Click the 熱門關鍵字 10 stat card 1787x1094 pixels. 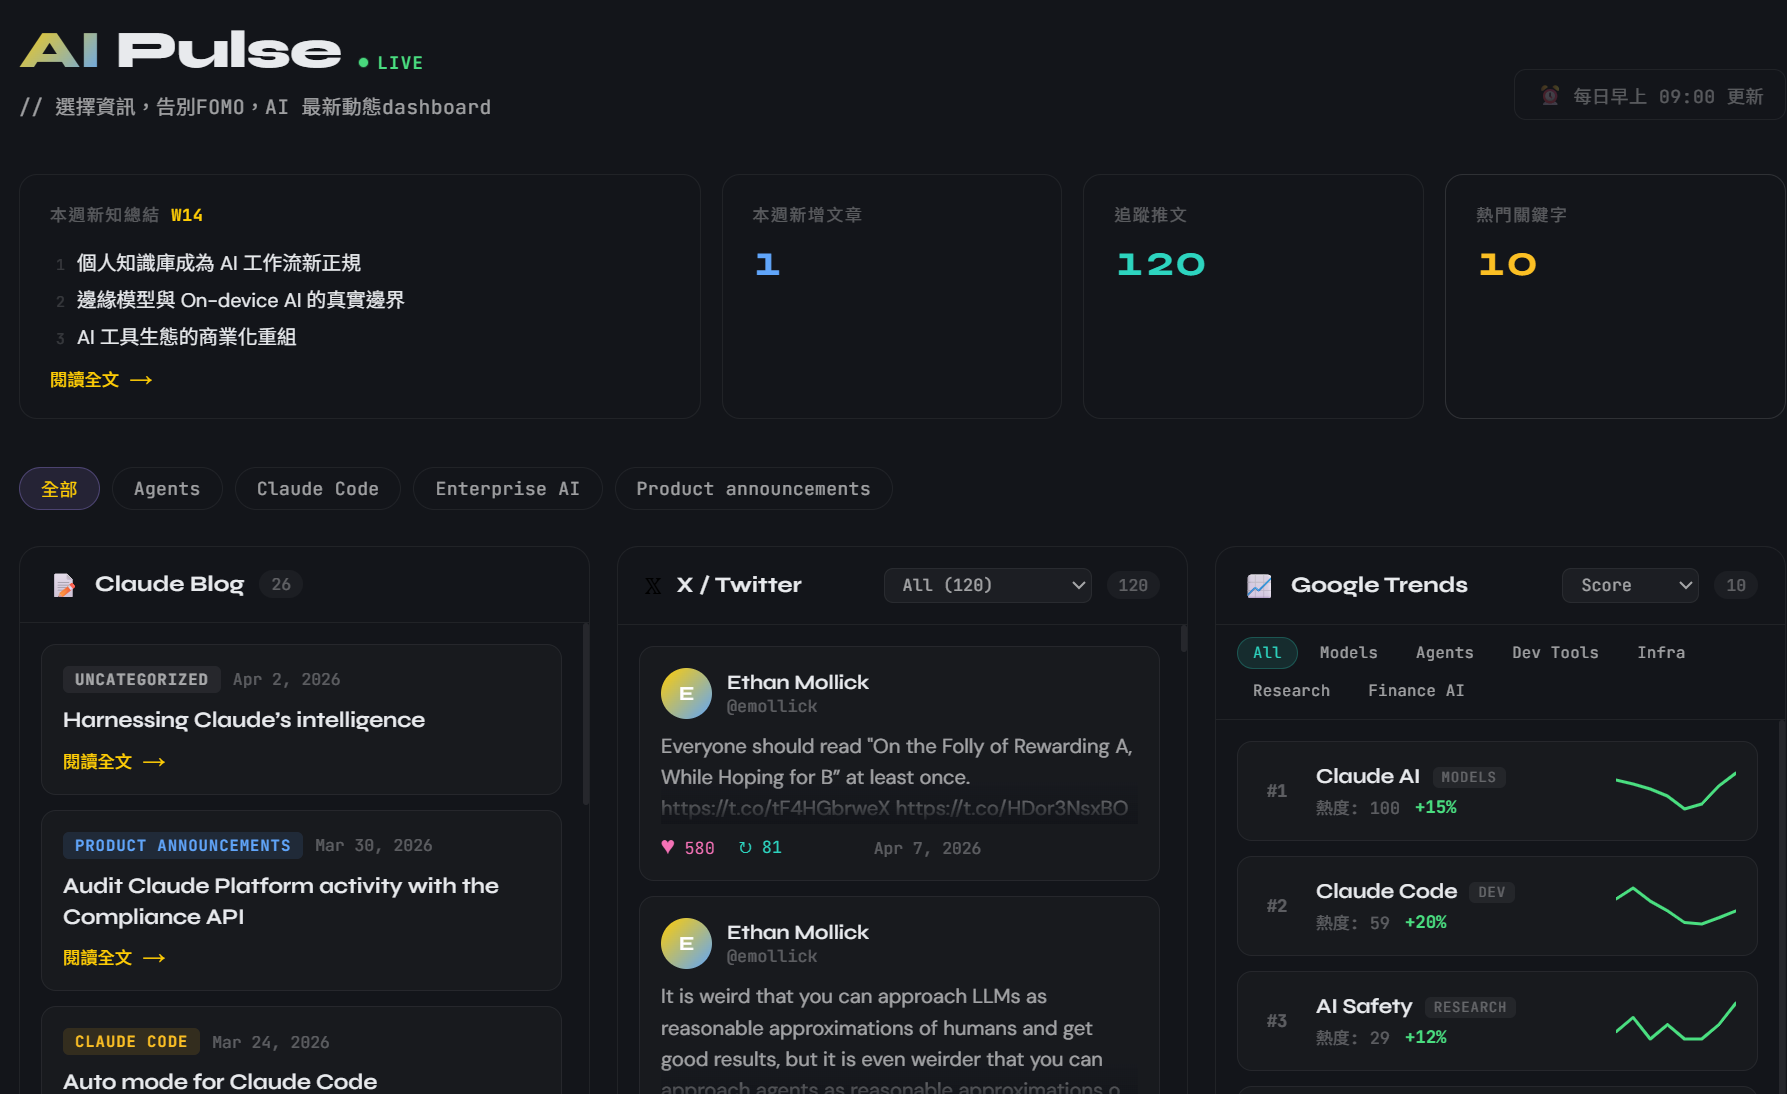1615,297
